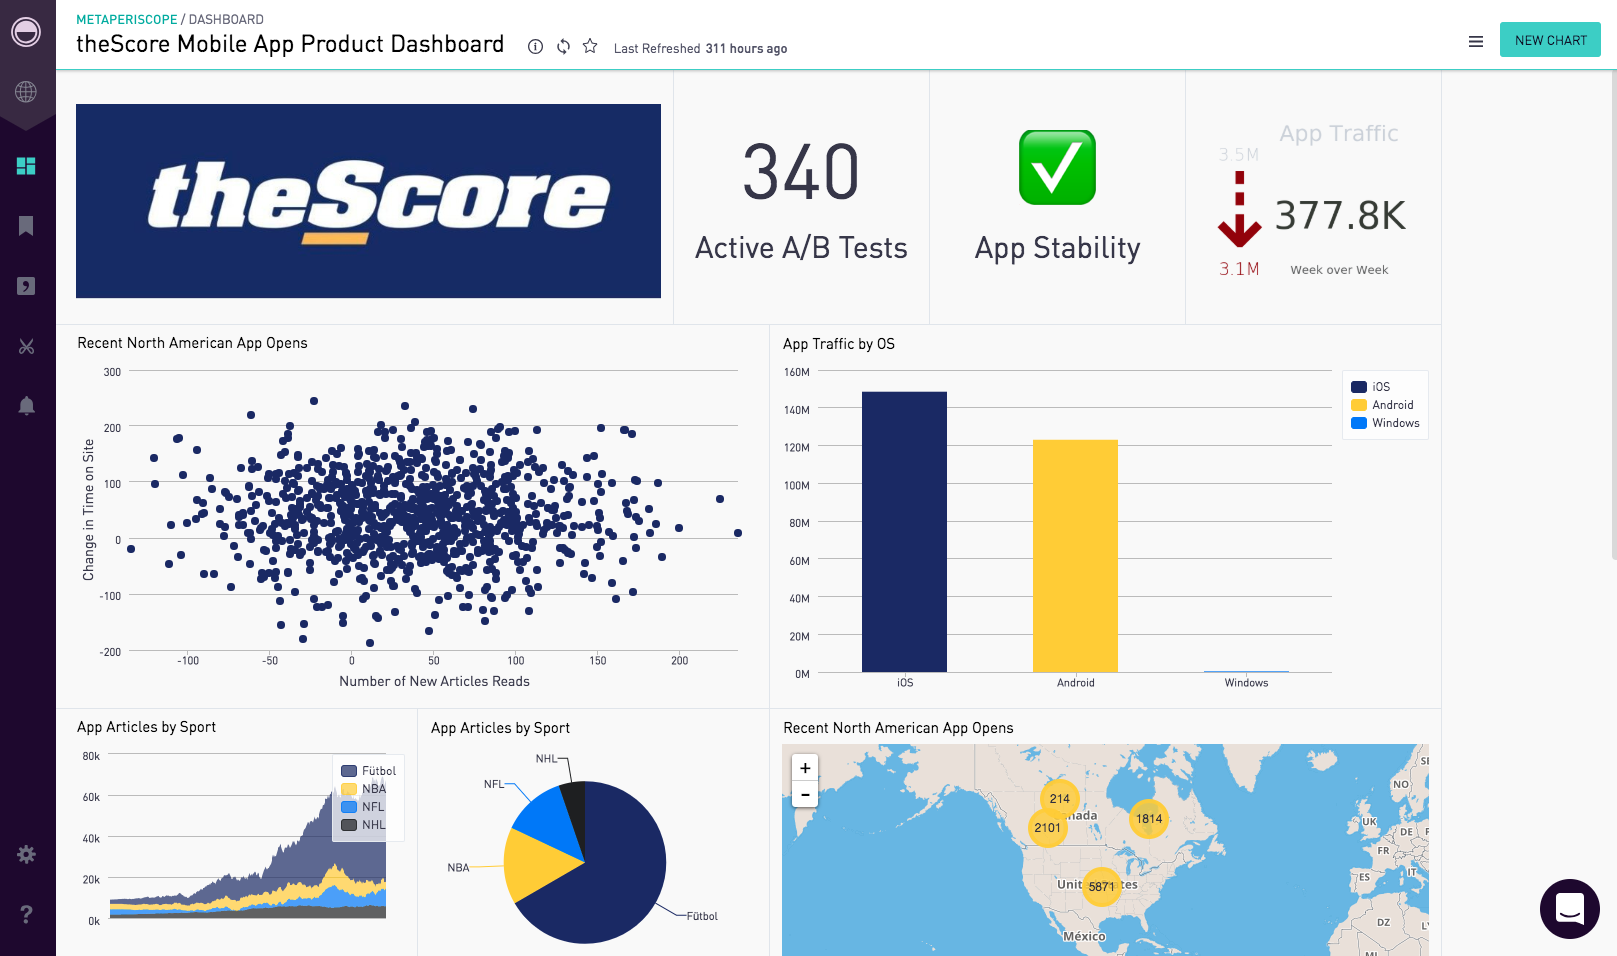
Task: Click the 214 map cluster marker
Action: coord(1060,798)
